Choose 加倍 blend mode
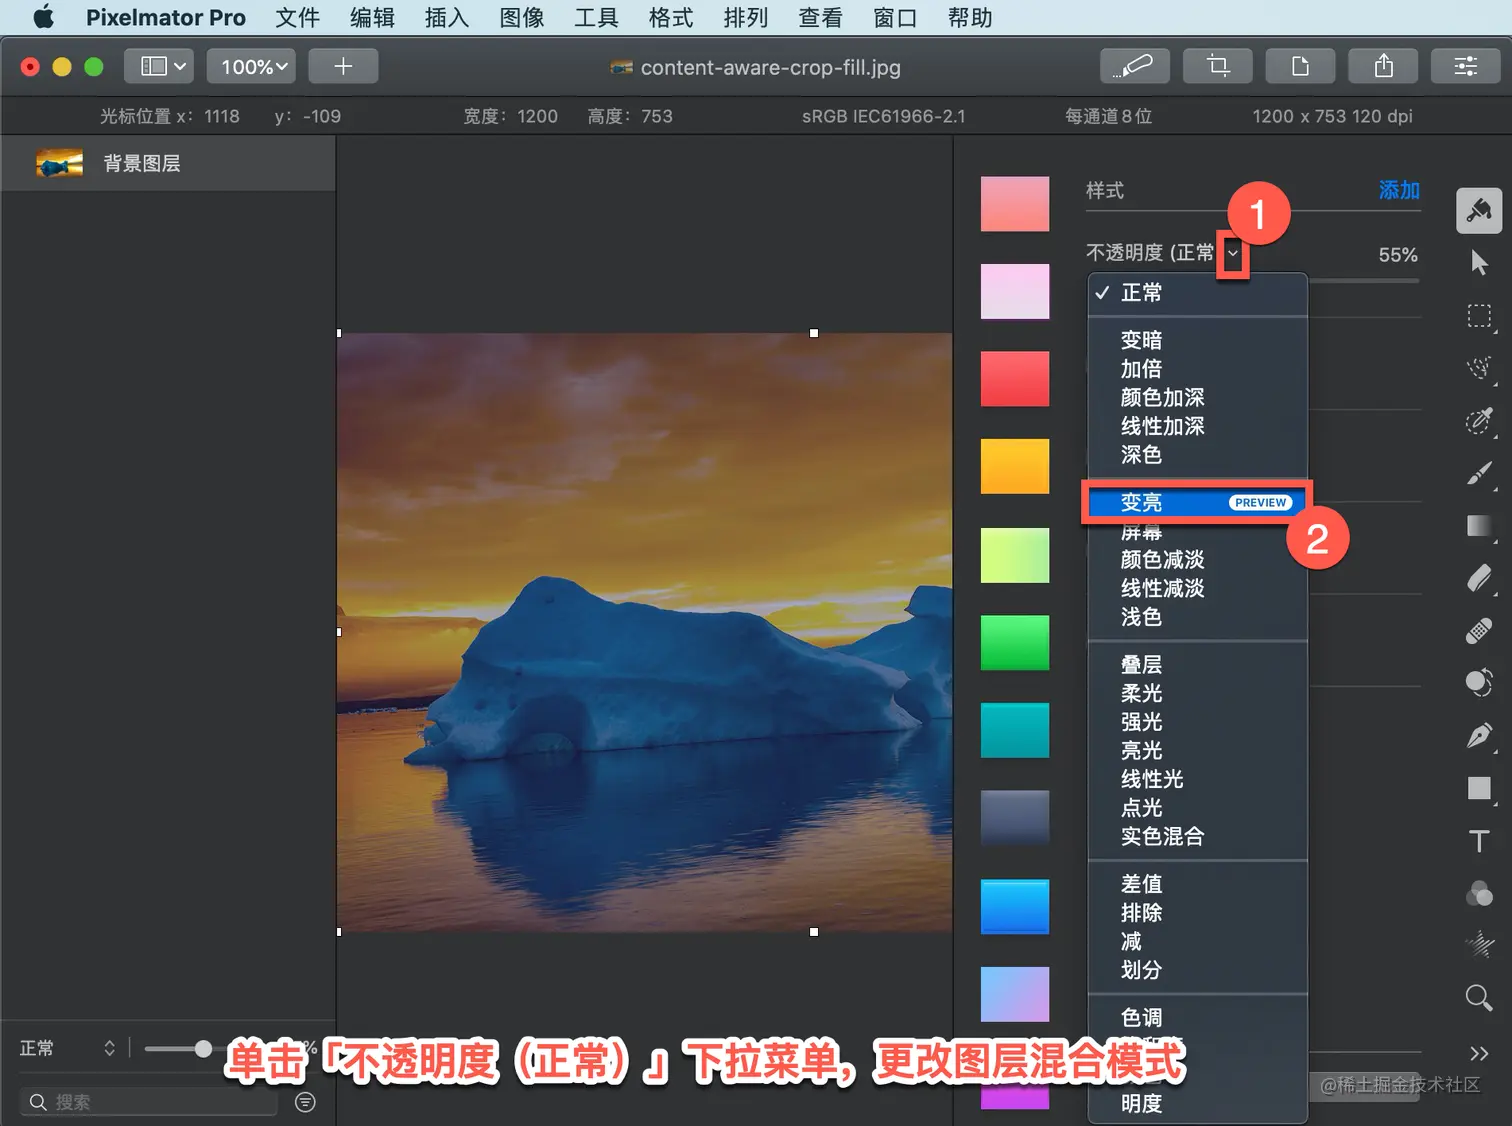 (x=1197, y=369)
